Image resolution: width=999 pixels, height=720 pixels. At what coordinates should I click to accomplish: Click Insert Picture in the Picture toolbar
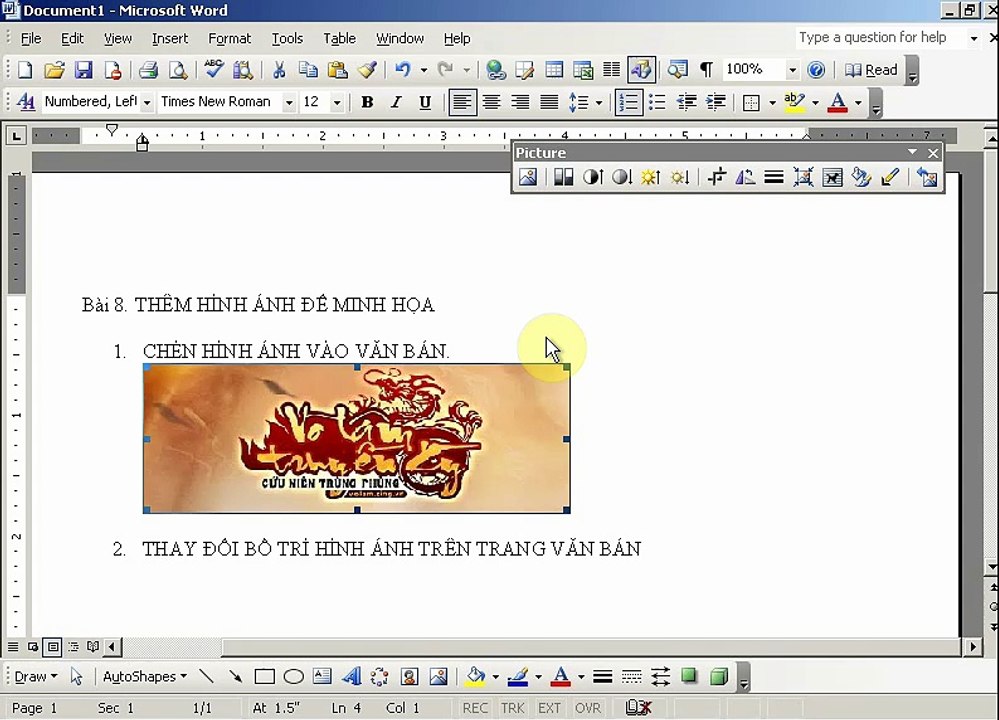point(528,177)
